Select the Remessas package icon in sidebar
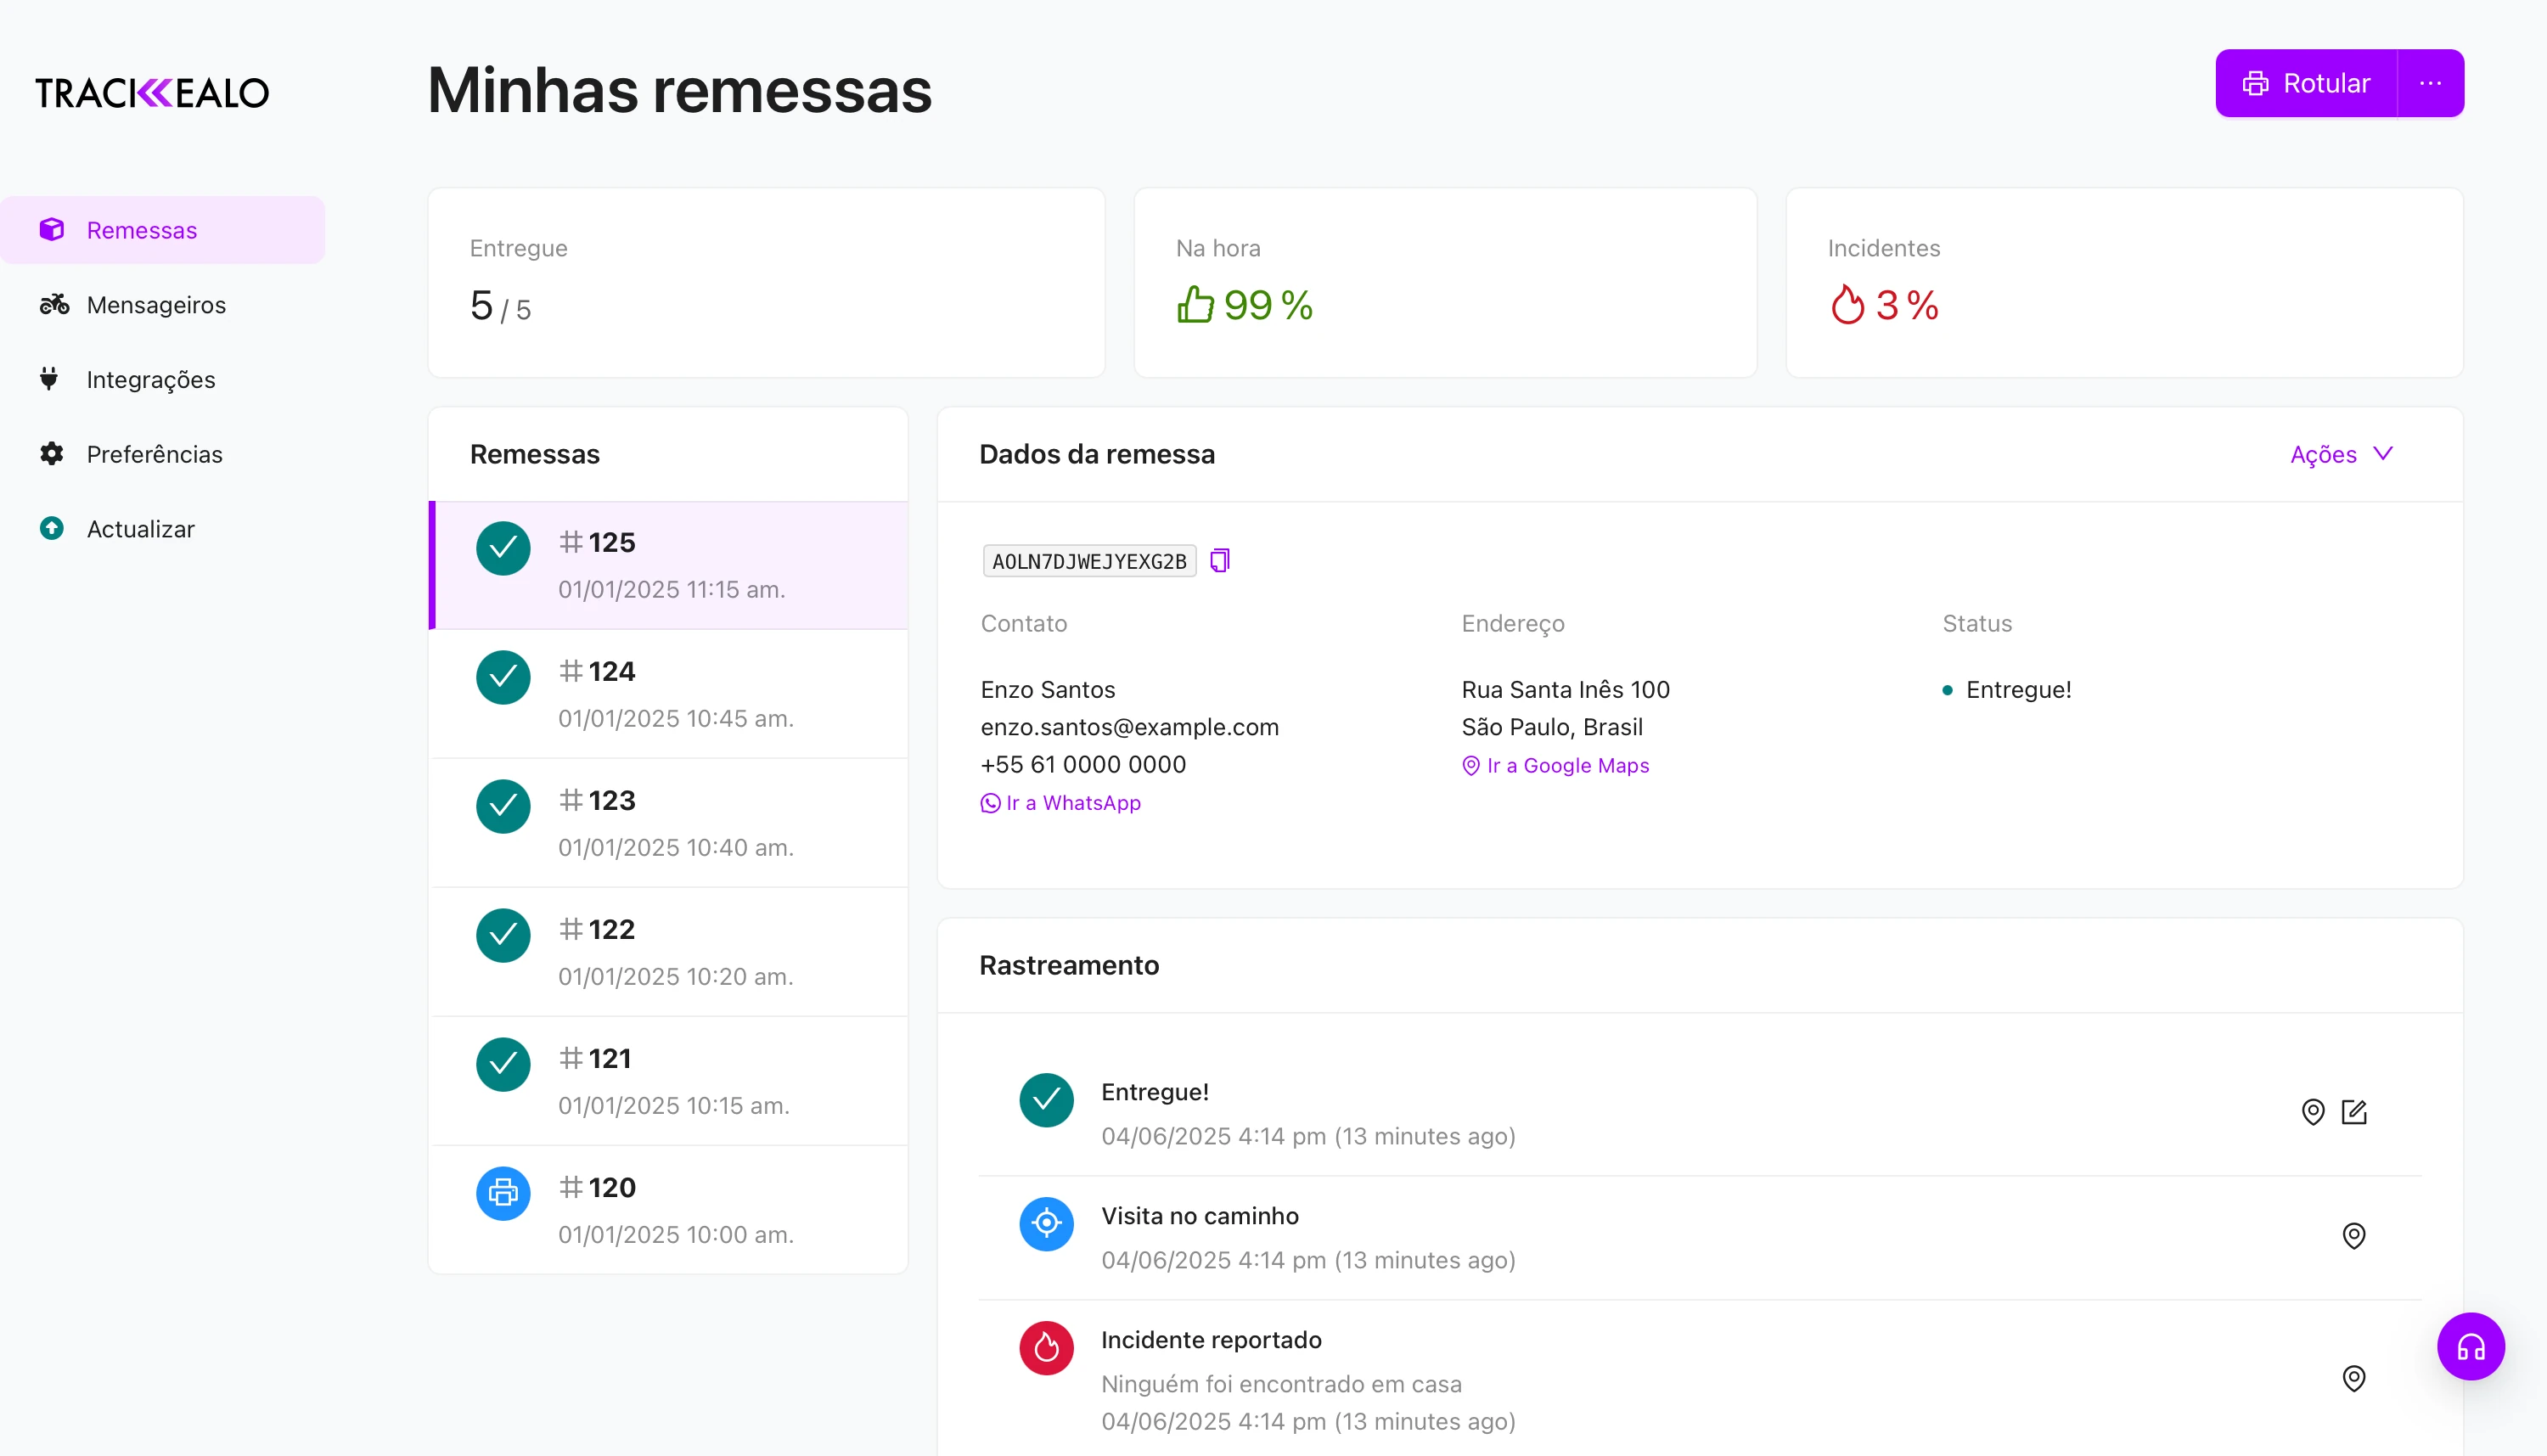Screen dimensions: 2547x1456 click(52, 229)
